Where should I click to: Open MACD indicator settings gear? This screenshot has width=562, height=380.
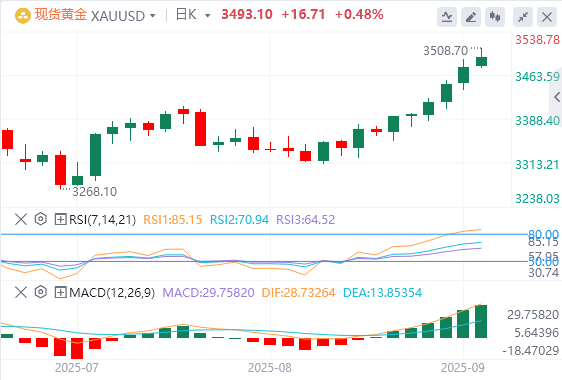[x=41, y=292]
